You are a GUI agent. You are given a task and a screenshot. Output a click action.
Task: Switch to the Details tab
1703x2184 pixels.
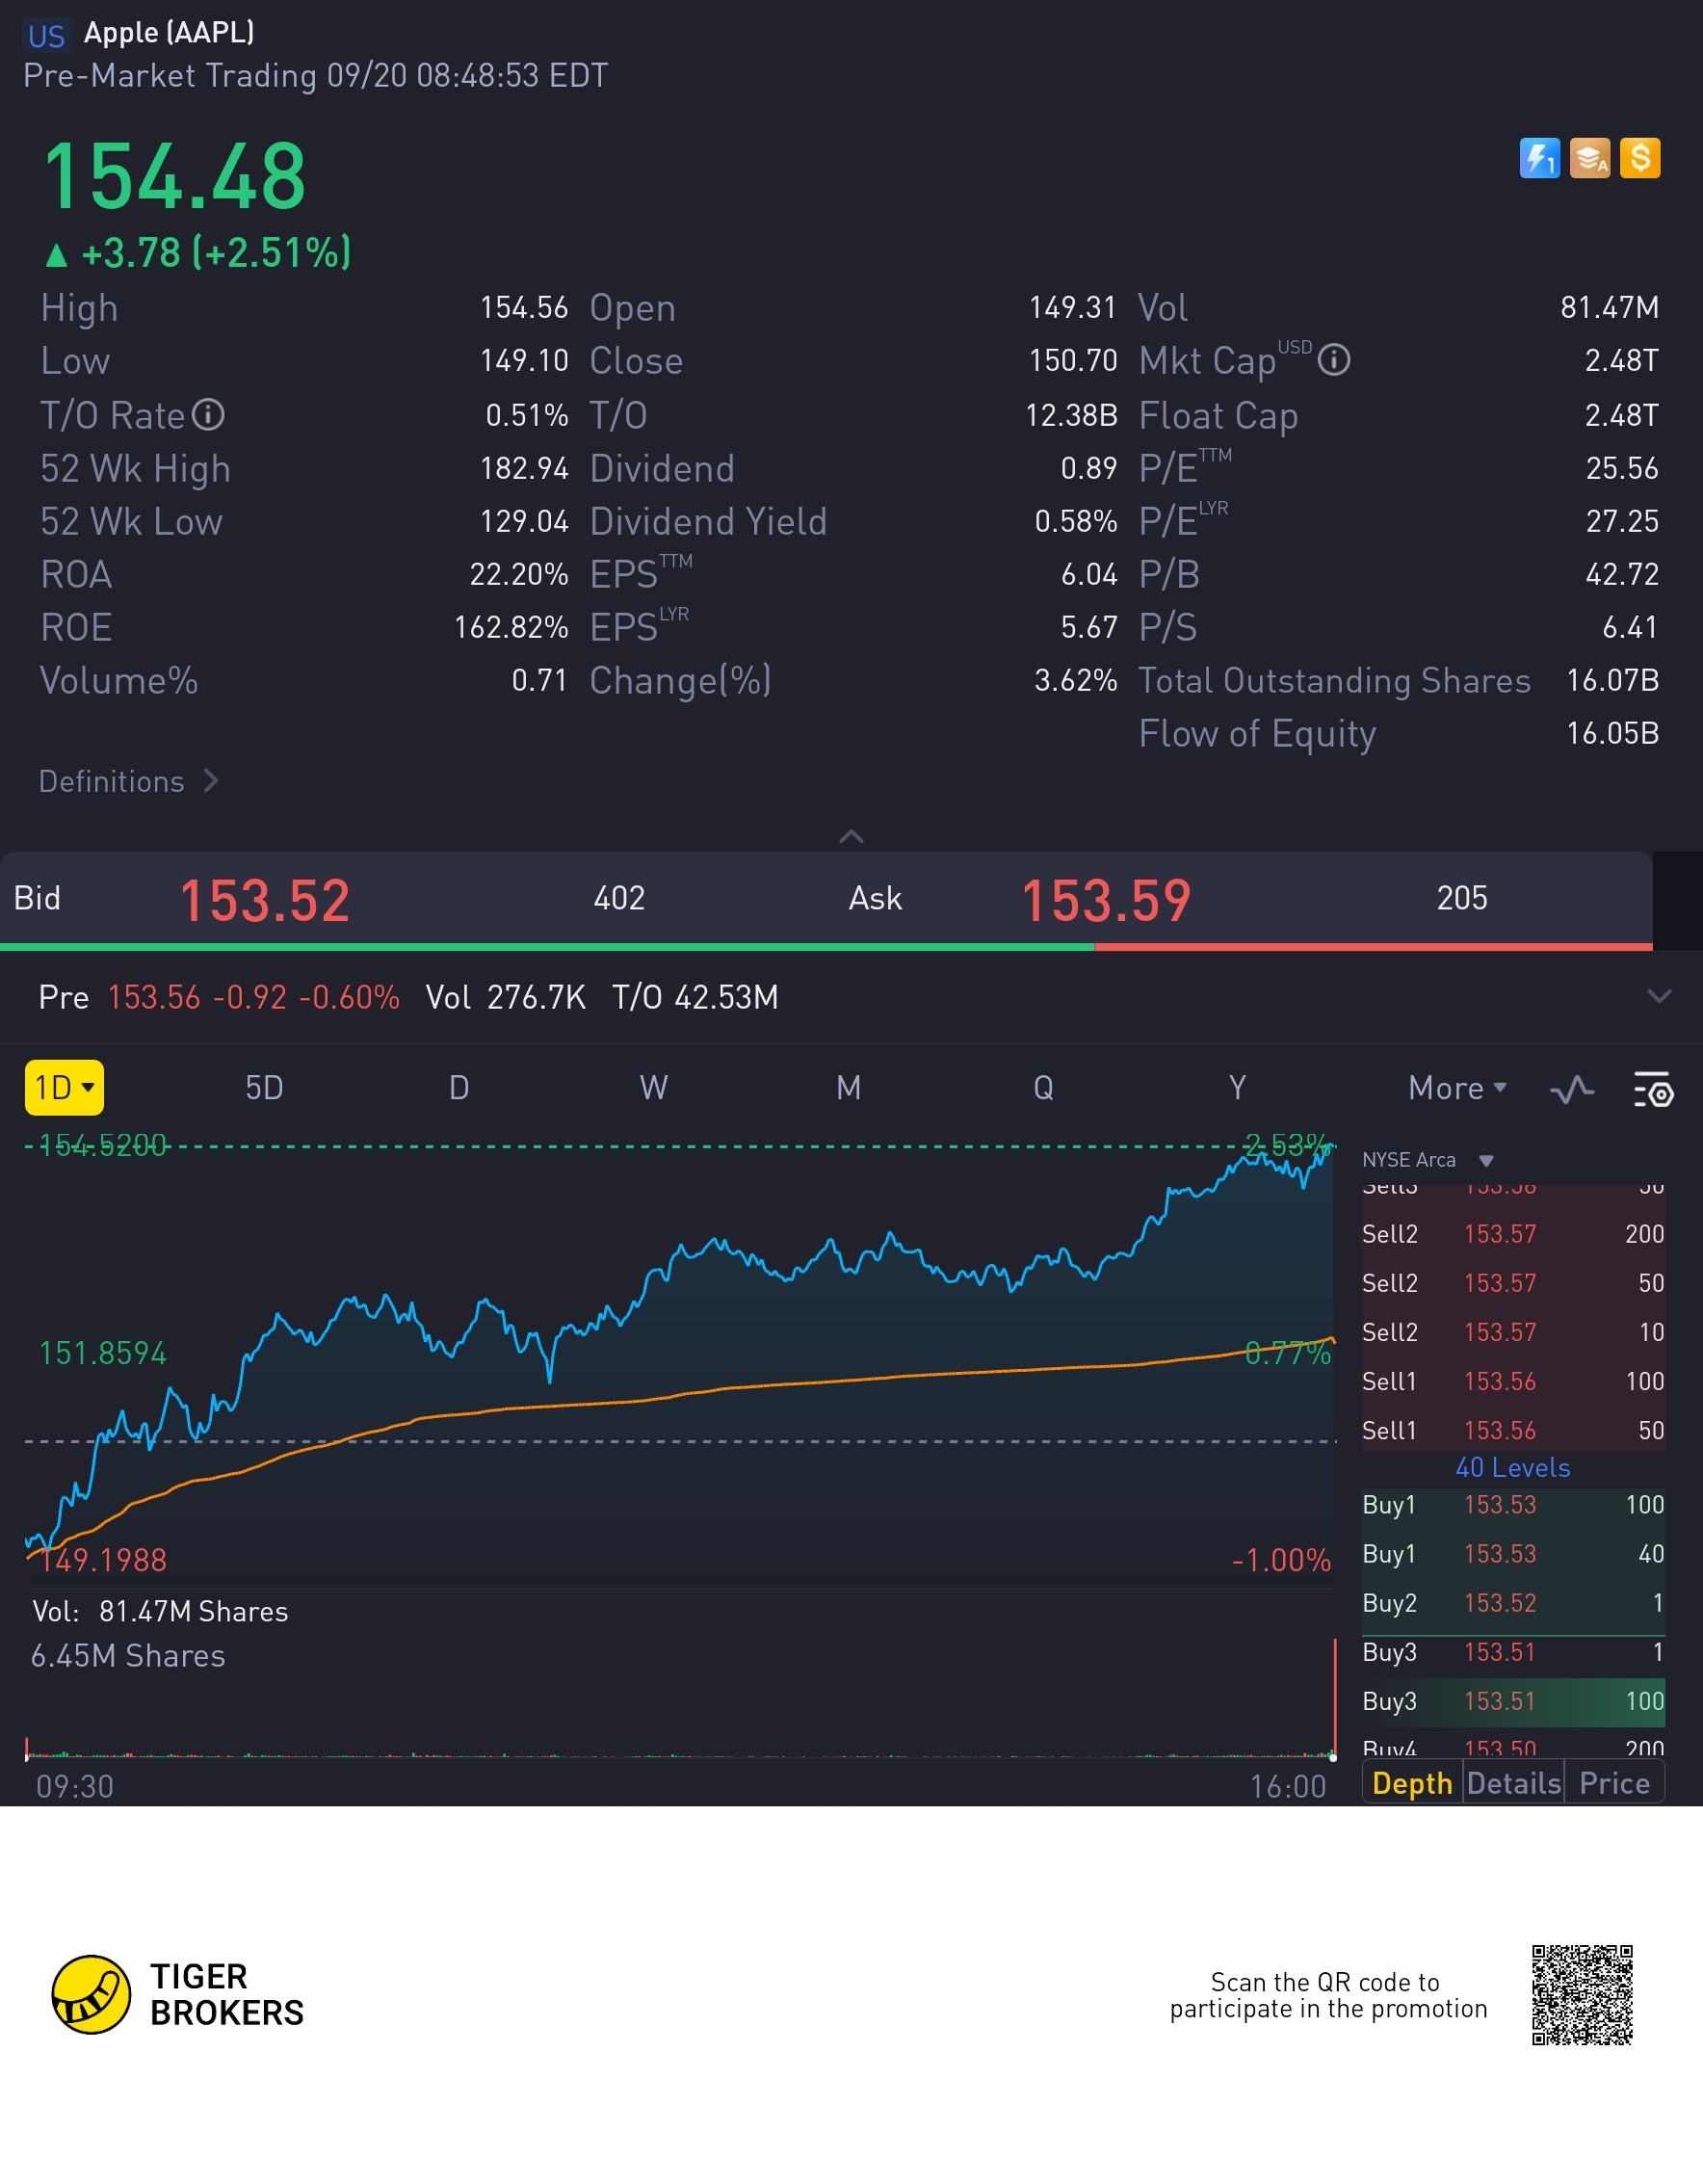(1514, 1783)
